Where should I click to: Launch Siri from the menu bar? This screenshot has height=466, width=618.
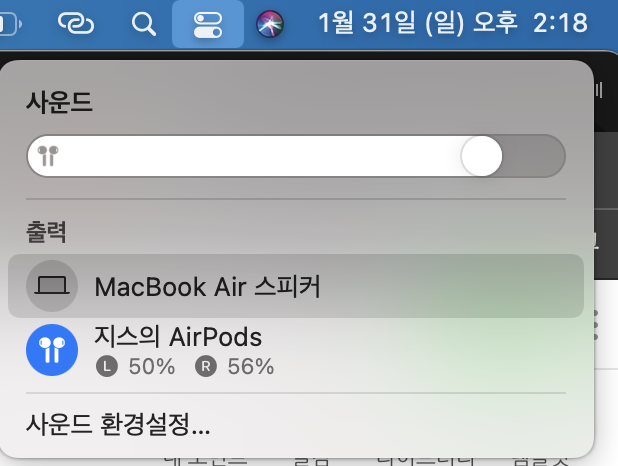270,24
